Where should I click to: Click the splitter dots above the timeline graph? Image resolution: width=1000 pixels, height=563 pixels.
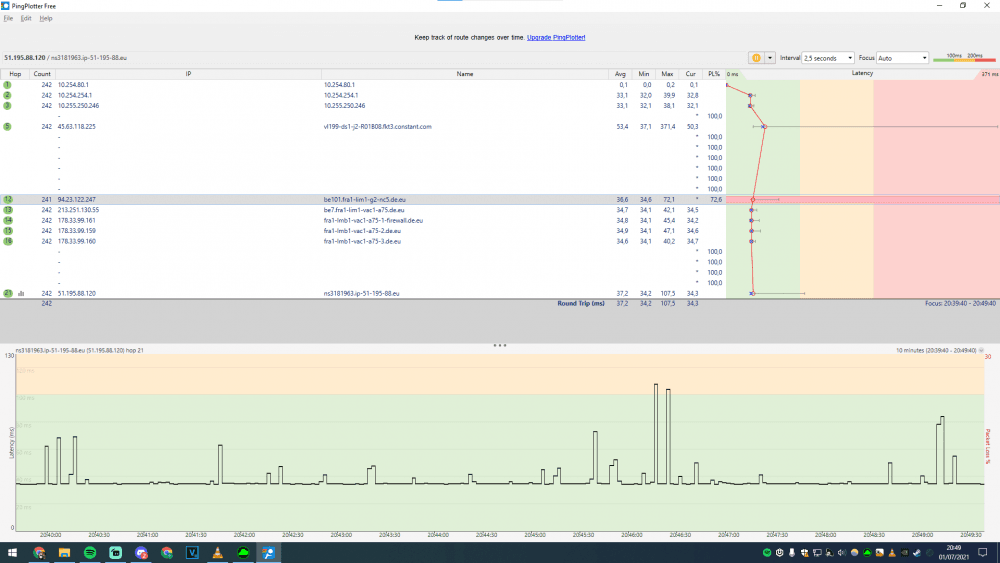click(x=500, y=345)
